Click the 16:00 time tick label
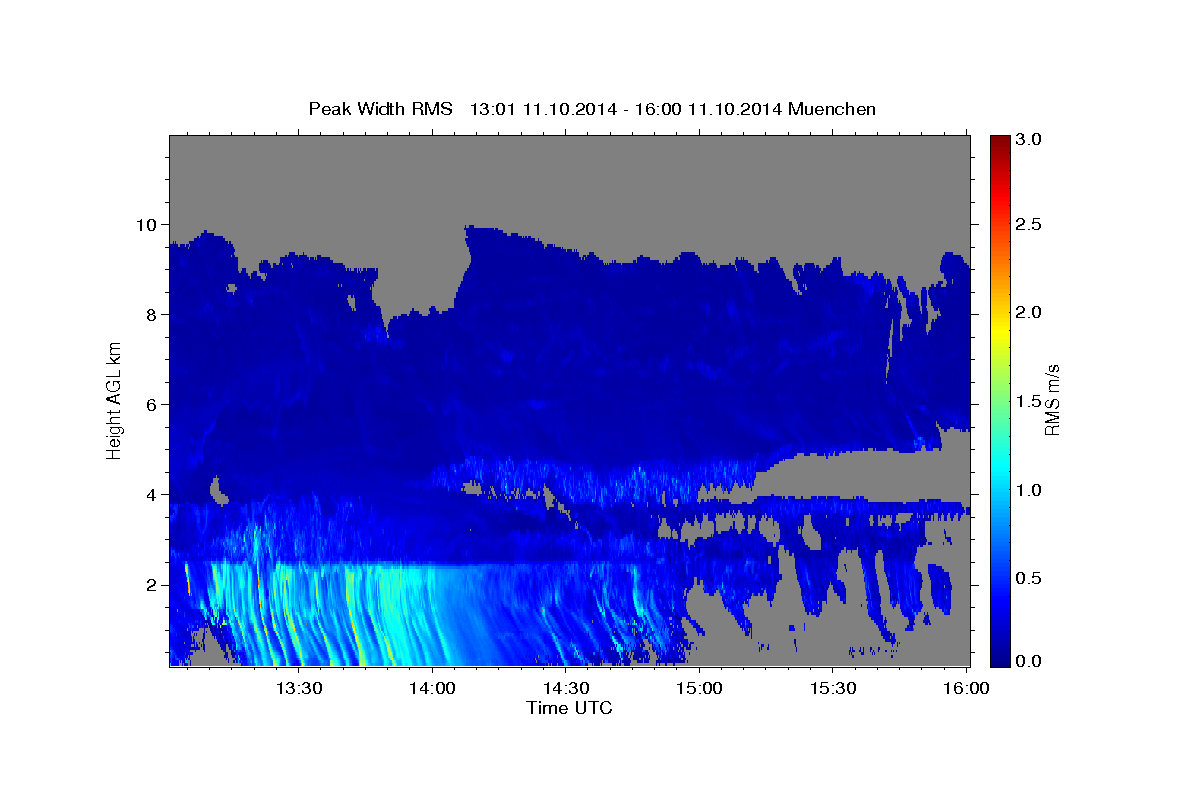 pos(965,688)
